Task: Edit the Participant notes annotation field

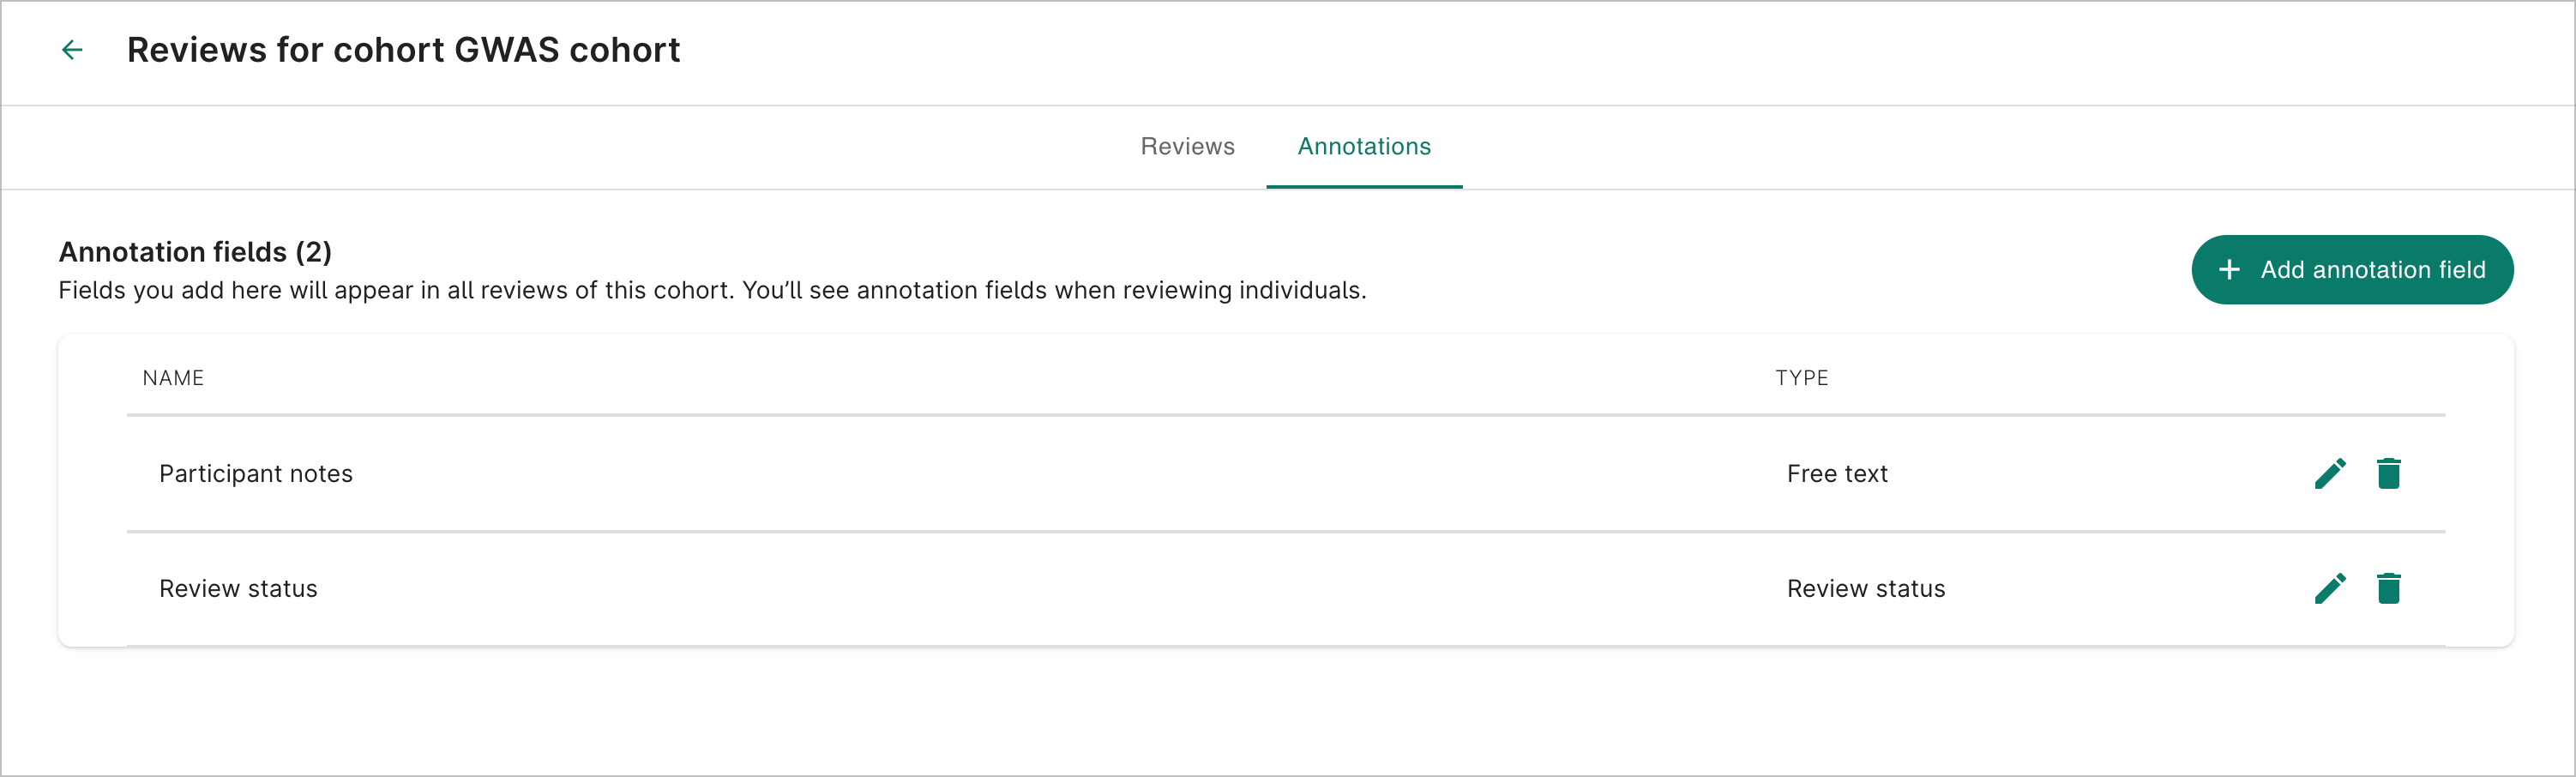Action: [x=2330, y=473]
